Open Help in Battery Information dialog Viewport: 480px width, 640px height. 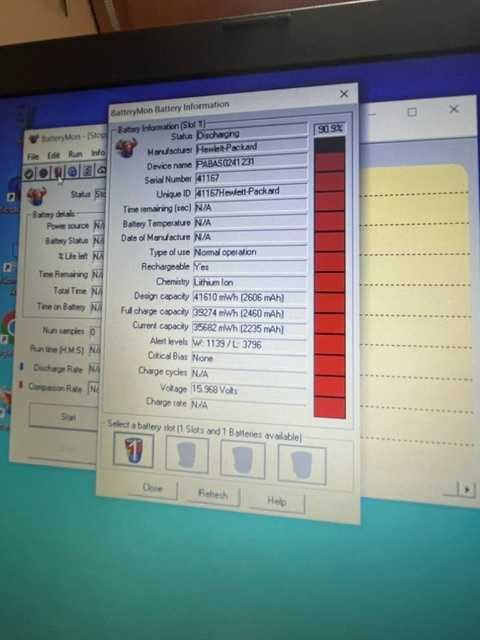pos(277,501)
